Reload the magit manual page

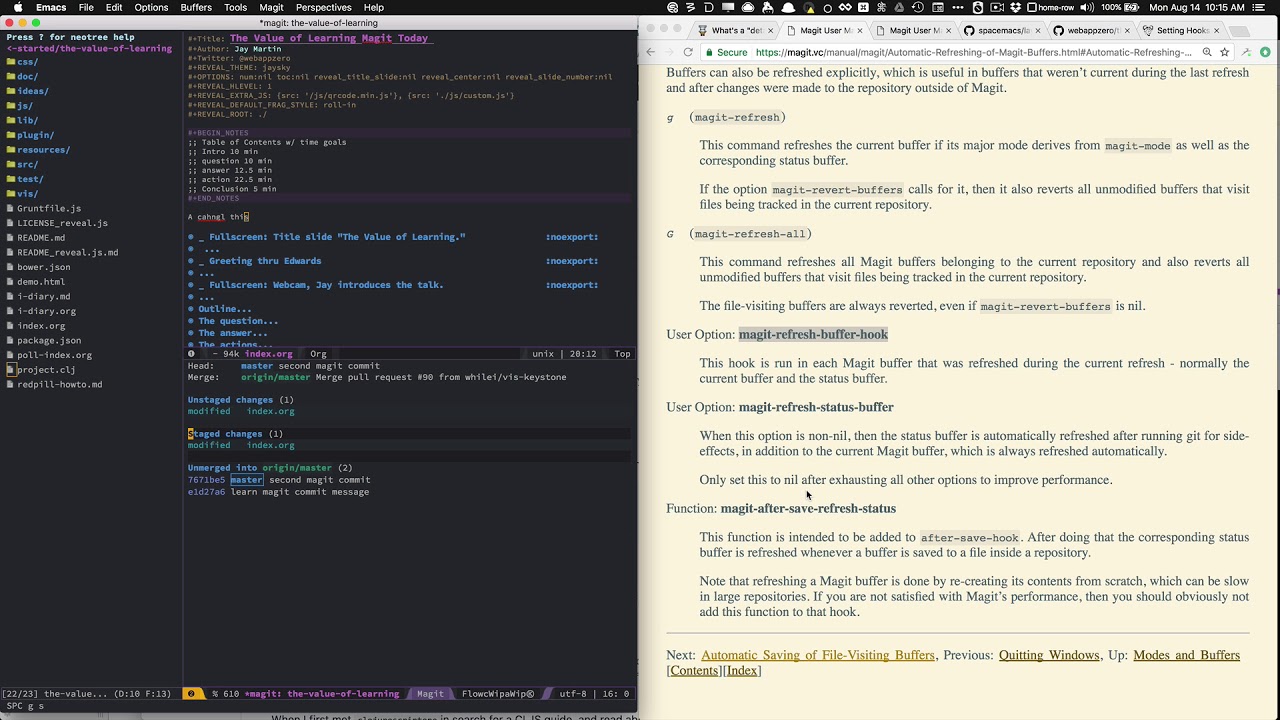pyautogui.click(x=688, y=52)
